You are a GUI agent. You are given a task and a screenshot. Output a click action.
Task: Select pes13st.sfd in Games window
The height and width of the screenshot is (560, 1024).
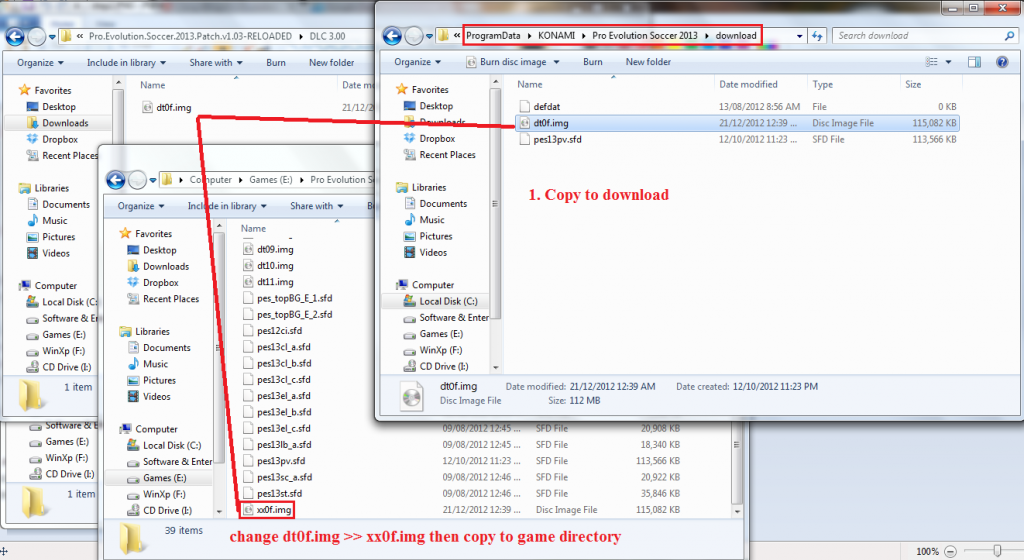272,493
